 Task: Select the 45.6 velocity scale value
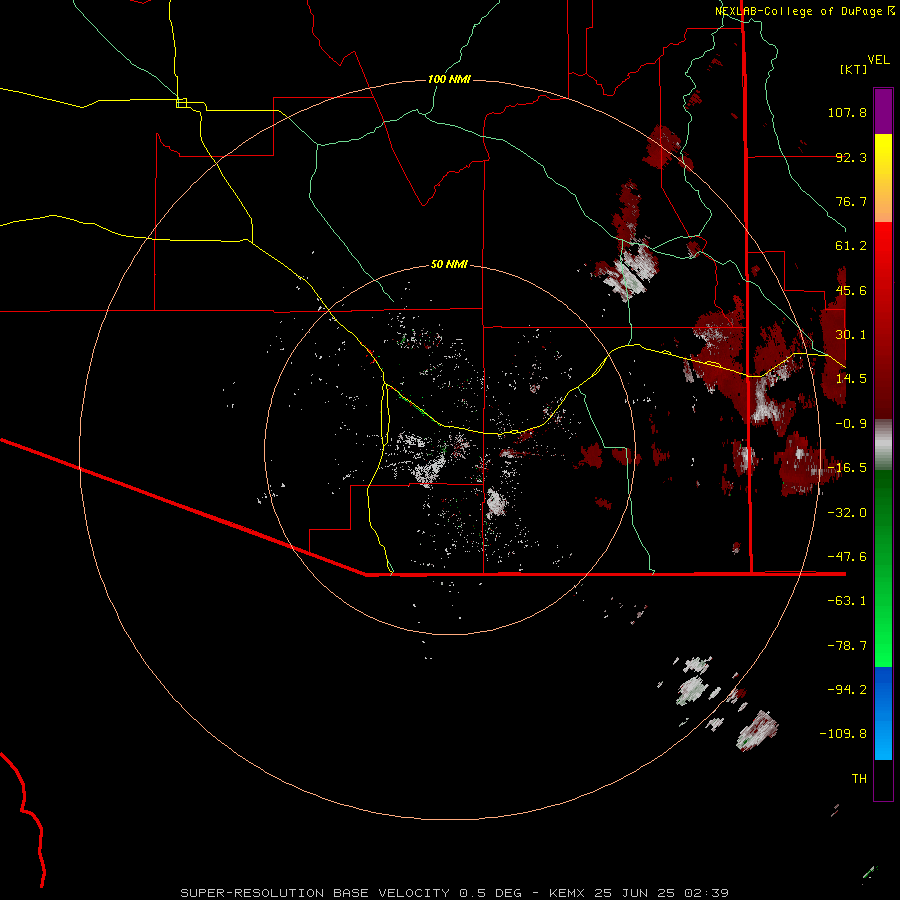(x=851, y=290)
